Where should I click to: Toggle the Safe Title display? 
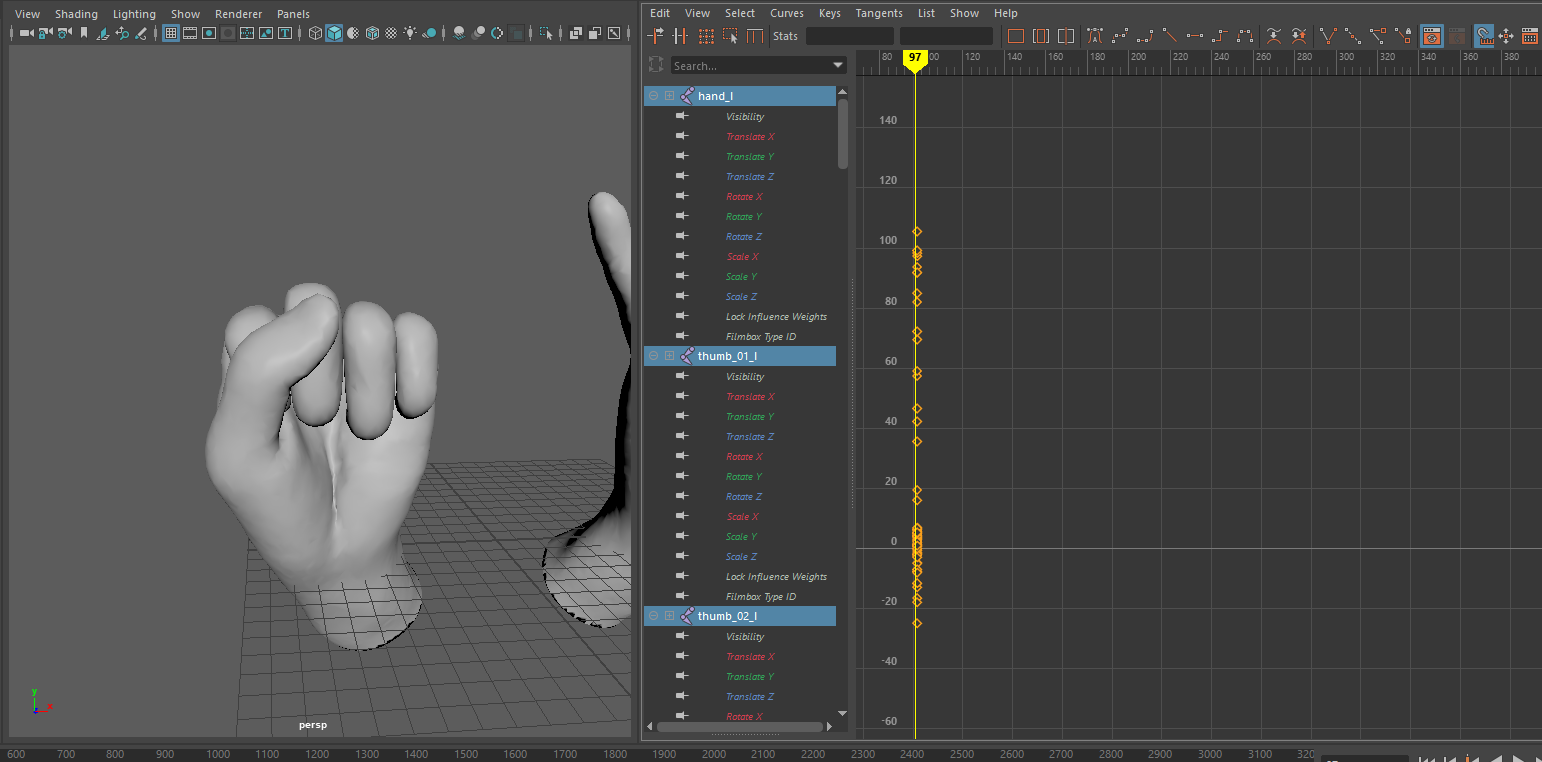coord(285,33)
